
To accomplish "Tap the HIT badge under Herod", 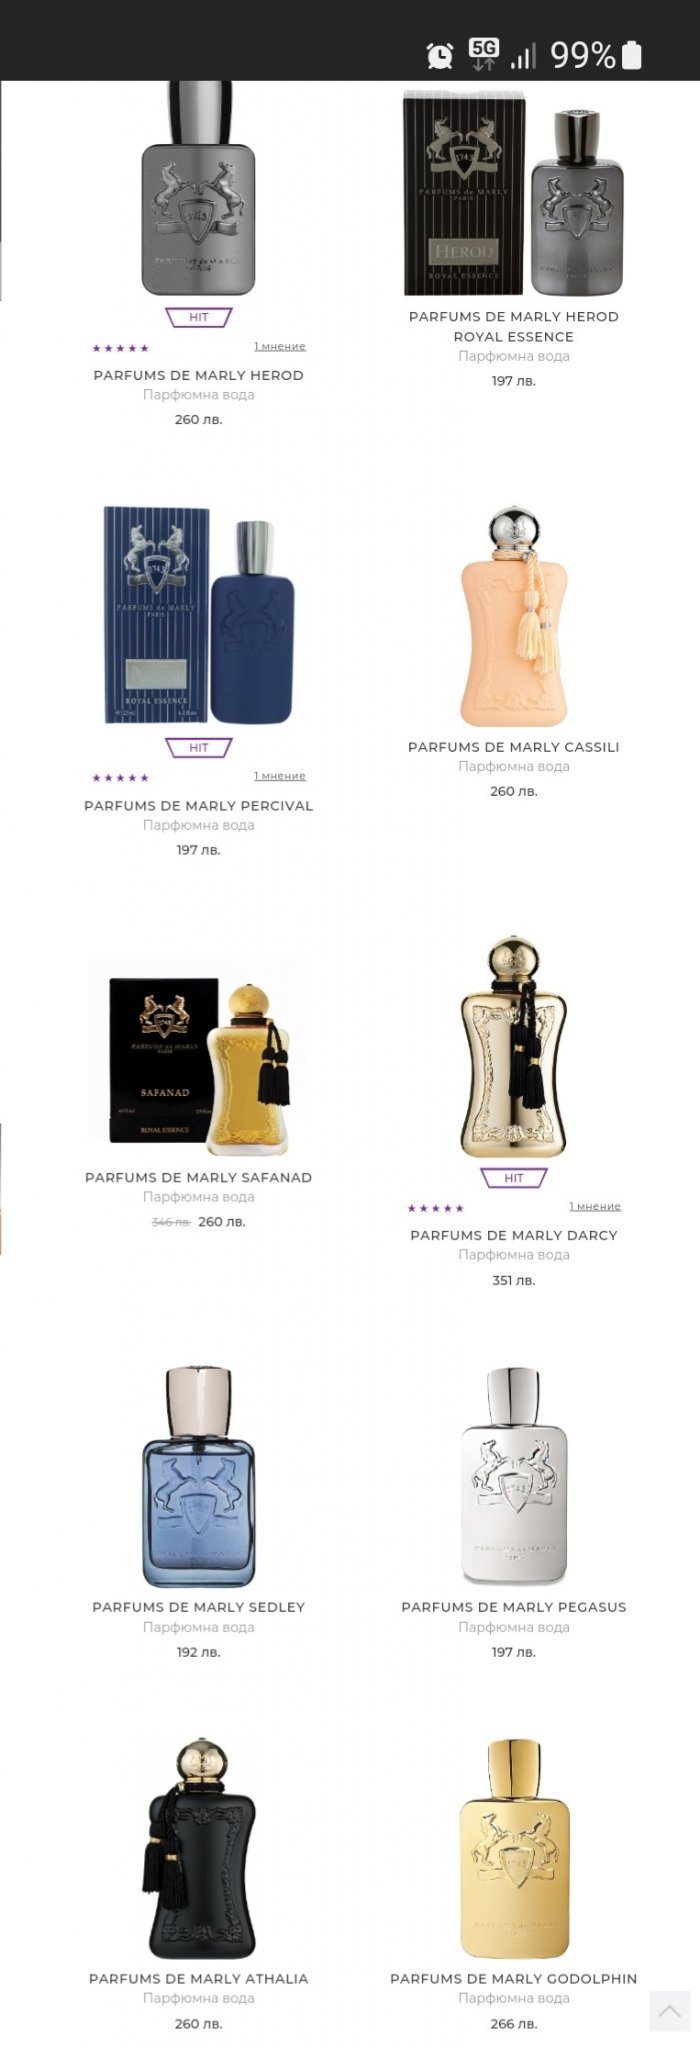I will click(x=199, y=317).
